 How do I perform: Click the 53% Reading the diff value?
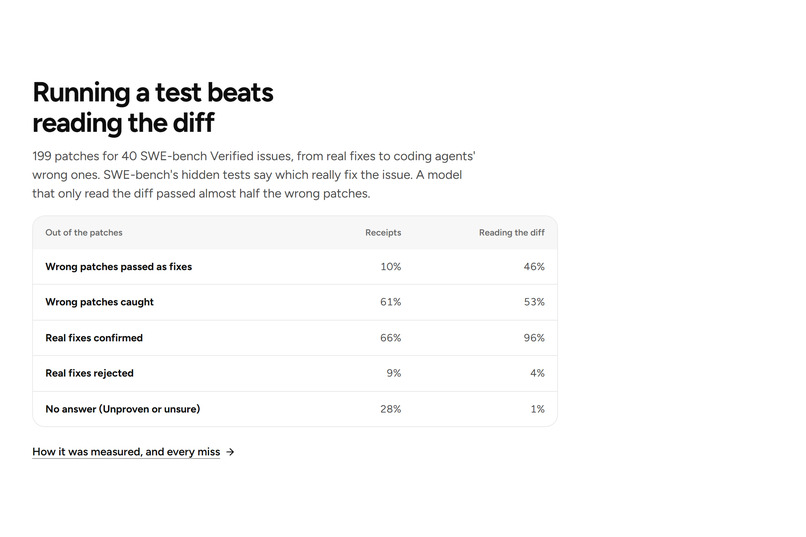pyautogui.click(x=534, y=302)
